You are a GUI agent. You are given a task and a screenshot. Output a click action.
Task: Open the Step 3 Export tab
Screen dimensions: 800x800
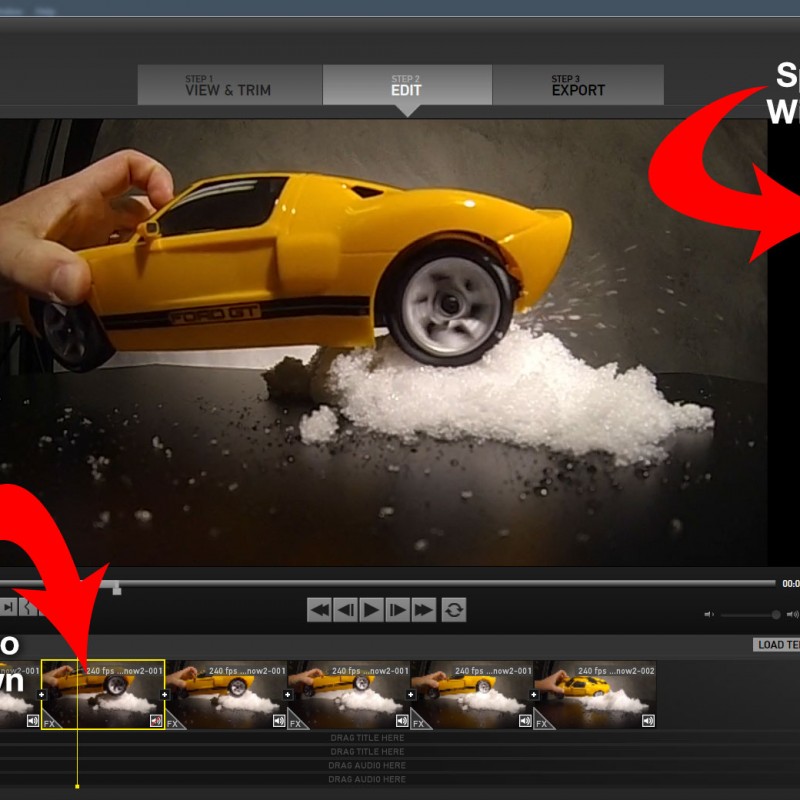pos(578,86)
